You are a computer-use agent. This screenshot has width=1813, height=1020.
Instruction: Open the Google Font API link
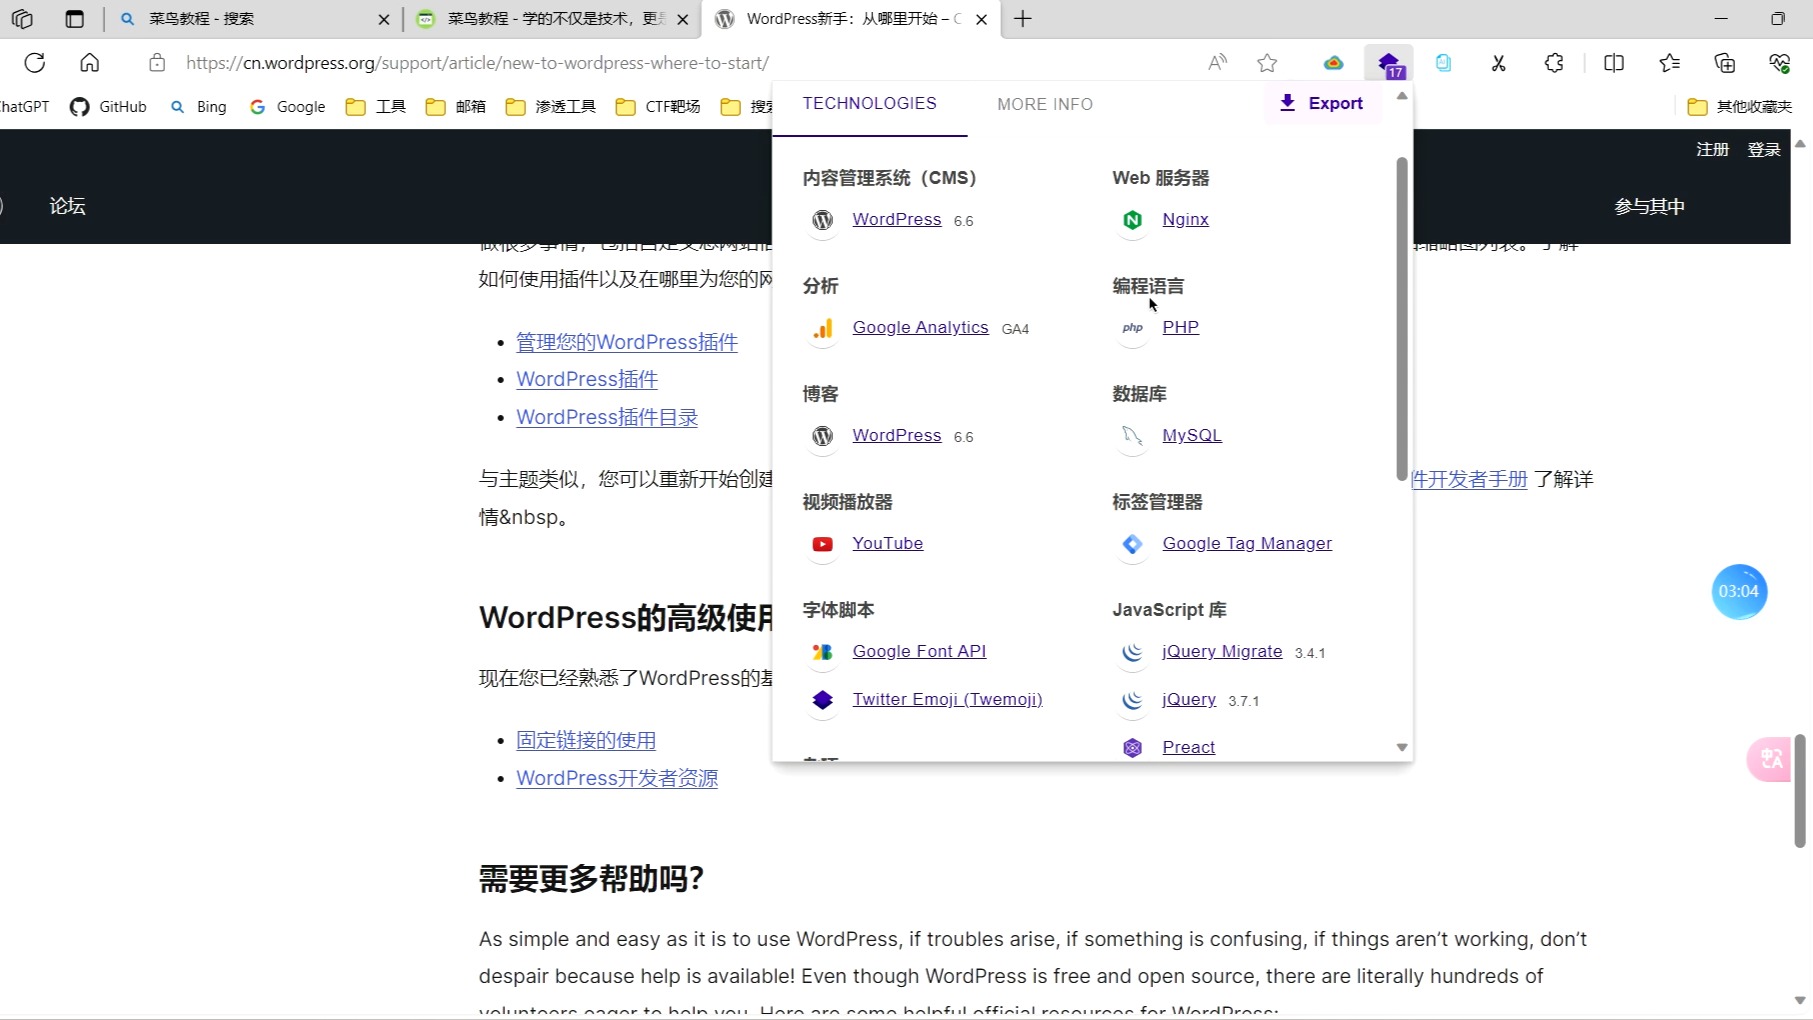[x=919, y=651]
